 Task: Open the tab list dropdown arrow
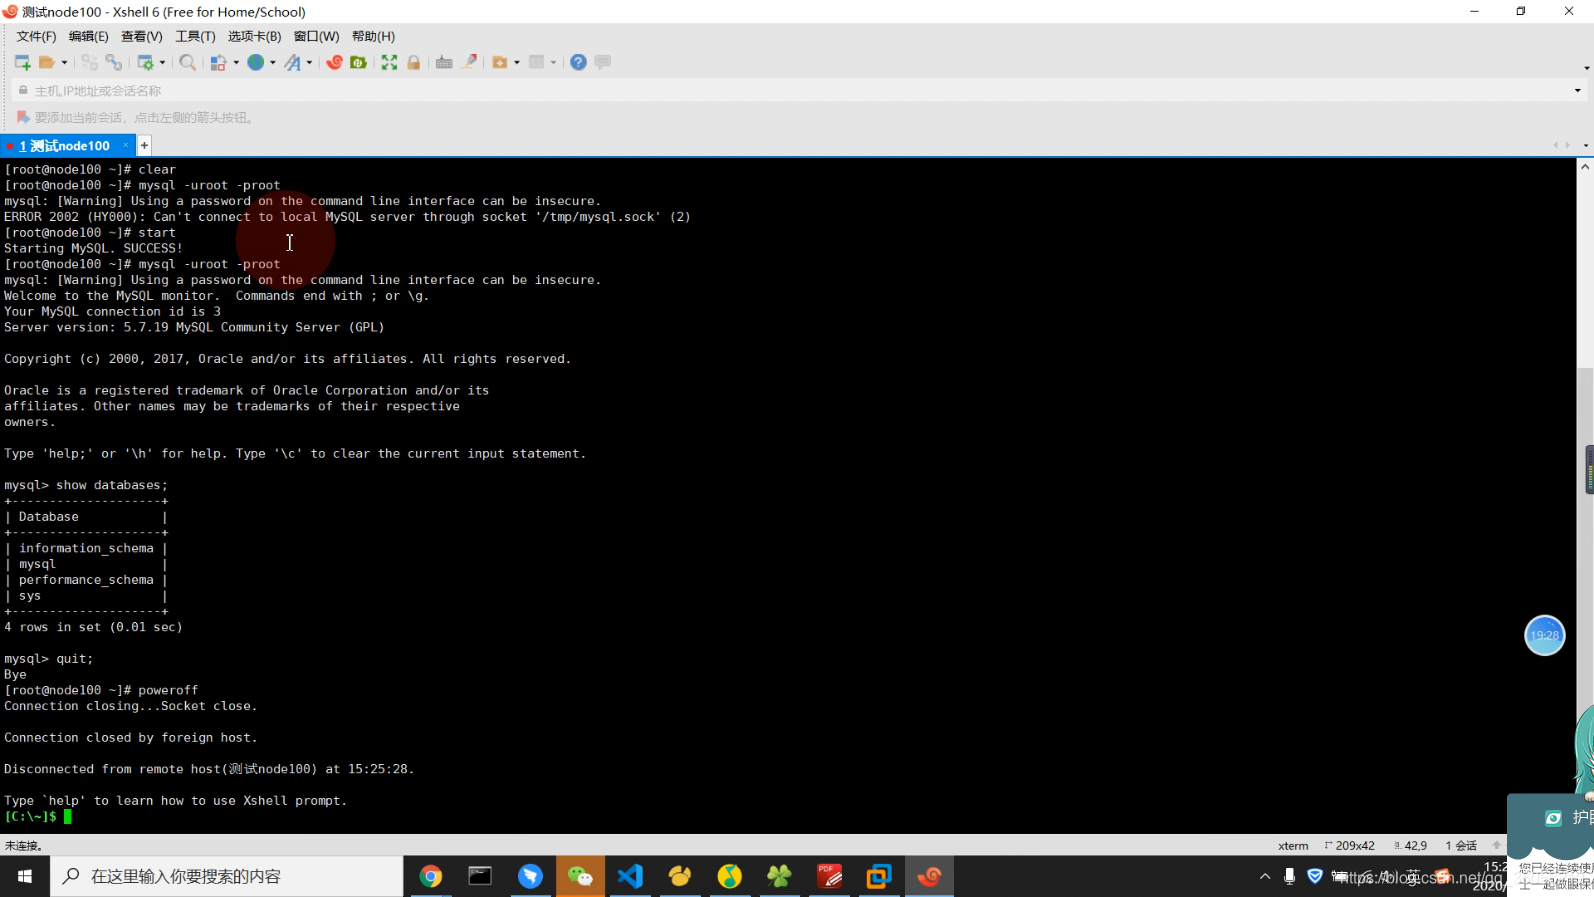[x=1585, y=146]
